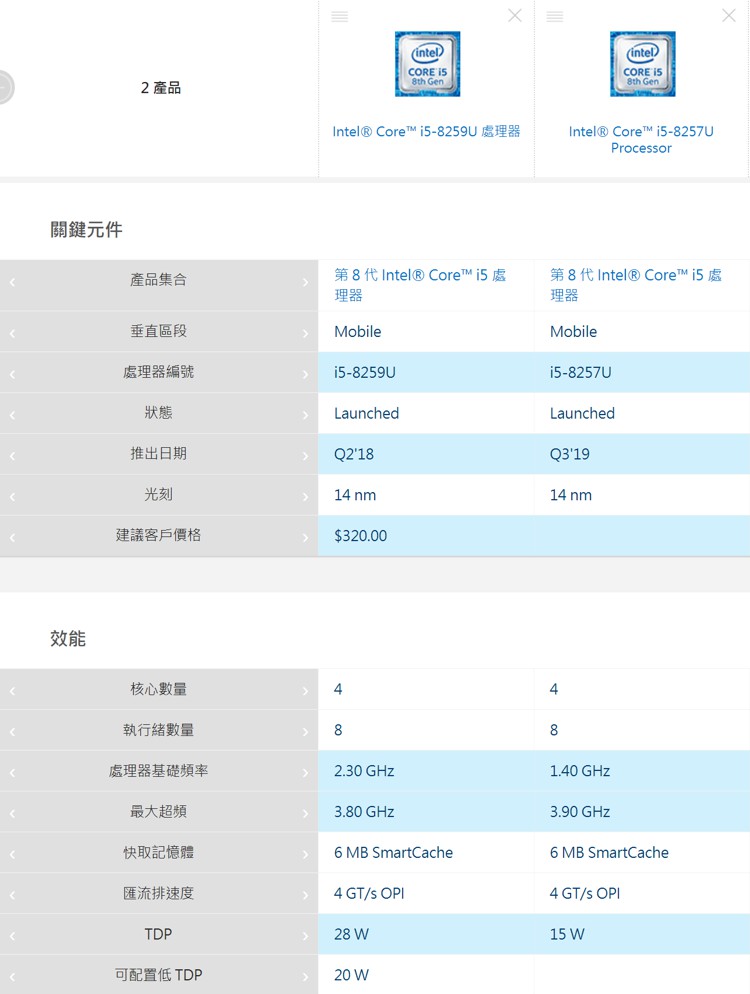Image resolution: width=750 pixels, height=994 pixels.
Task: Click left chevron on TDP row
Action: pos(12,936)
